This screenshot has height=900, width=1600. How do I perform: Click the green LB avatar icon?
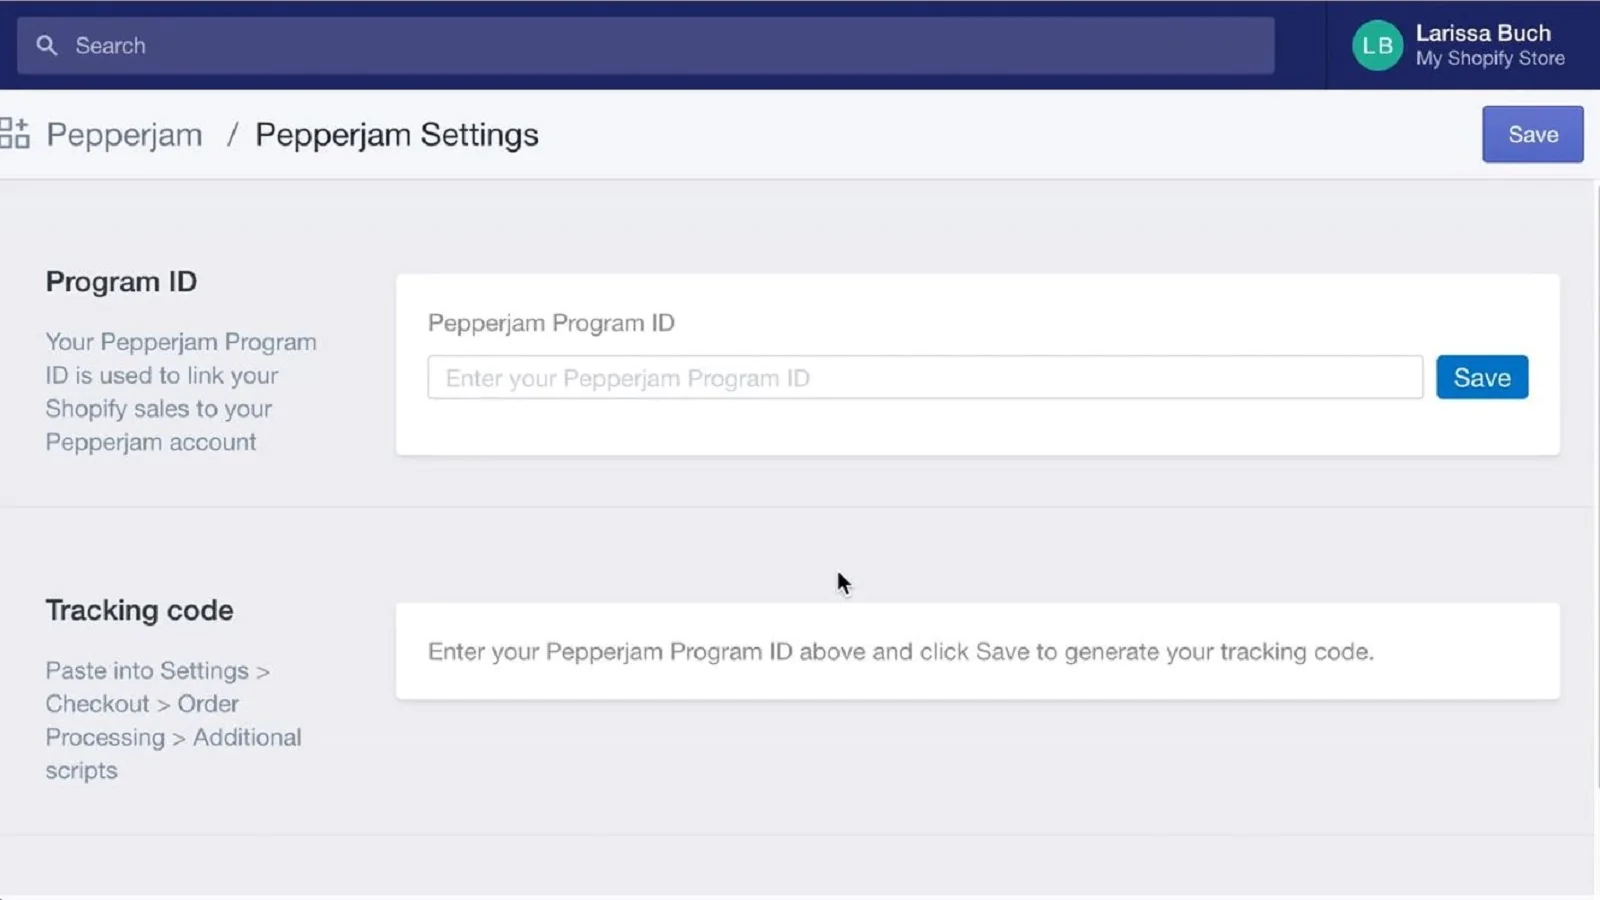[x=1377, y=46]
